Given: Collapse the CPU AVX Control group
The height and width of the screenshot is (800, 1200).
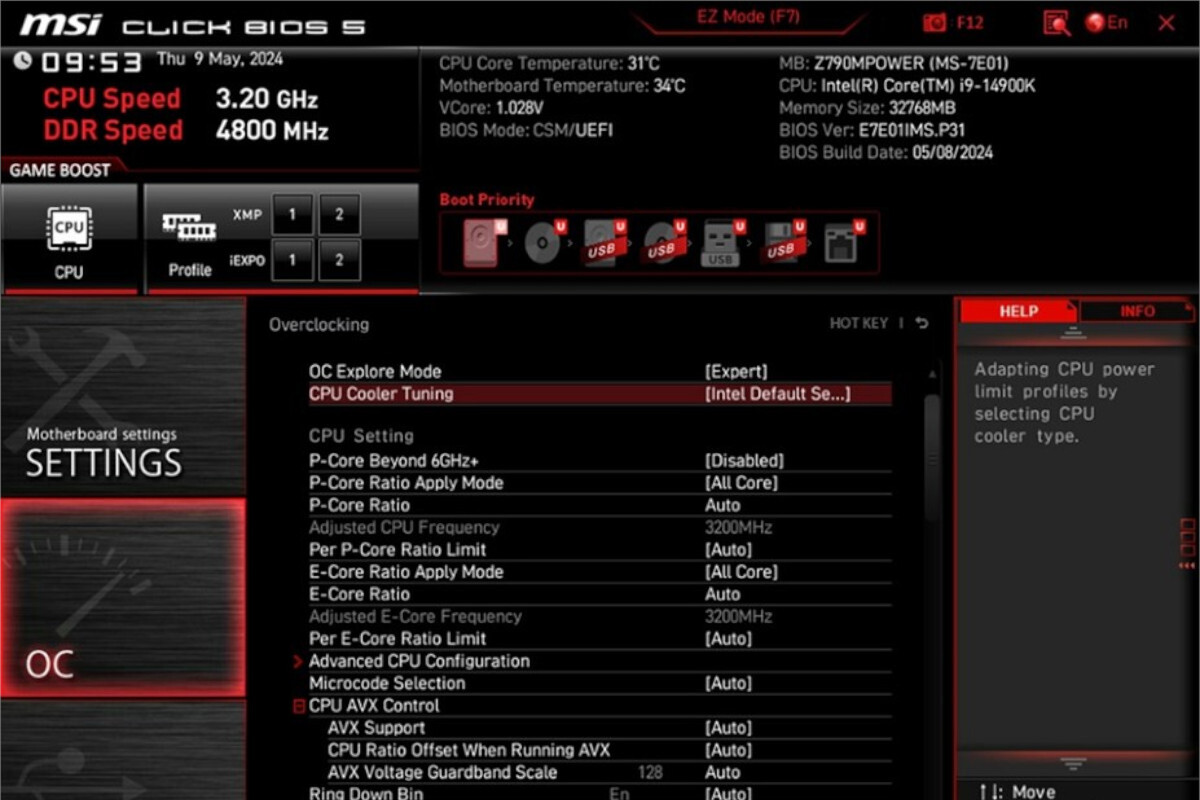Looking at the screenshot, I should pyautogui.click(x=298, y=706).
